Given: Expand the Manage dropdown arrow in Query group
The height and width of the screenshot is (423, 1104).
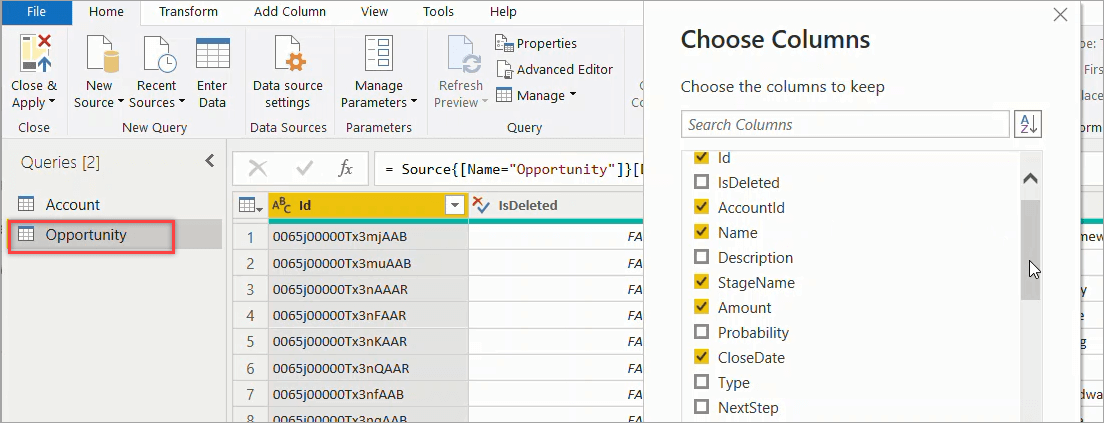Looking at the screenshot, I should [x=572, y=95].
